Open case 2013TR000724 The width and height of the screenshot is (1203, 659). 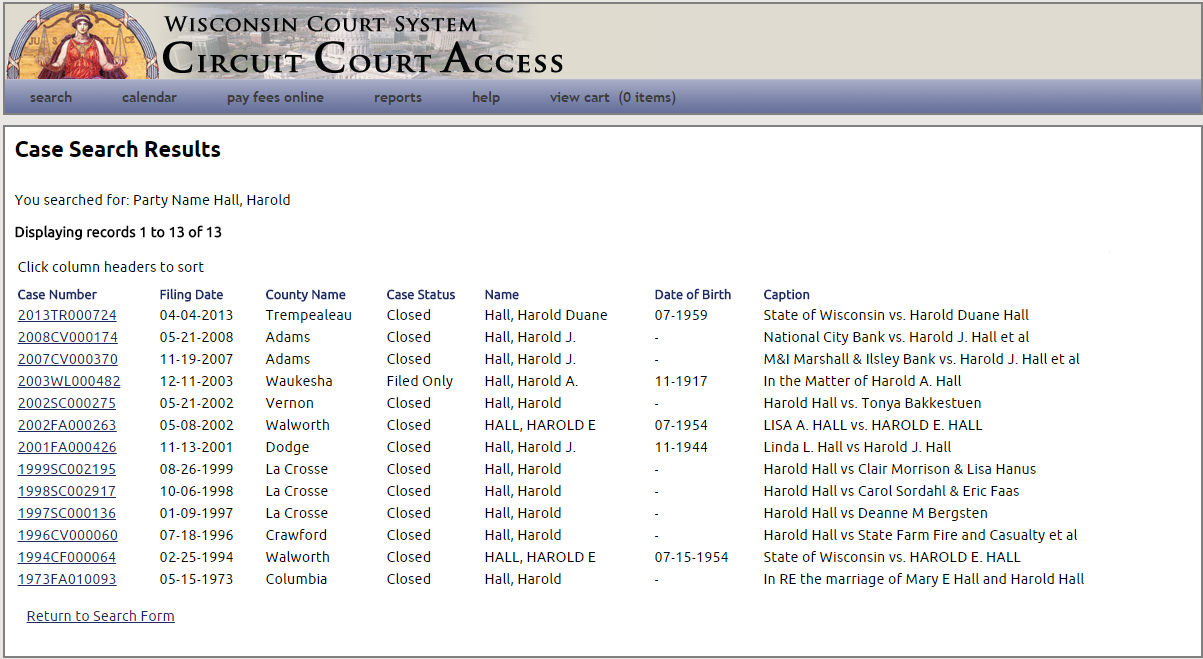pos(67,315)
